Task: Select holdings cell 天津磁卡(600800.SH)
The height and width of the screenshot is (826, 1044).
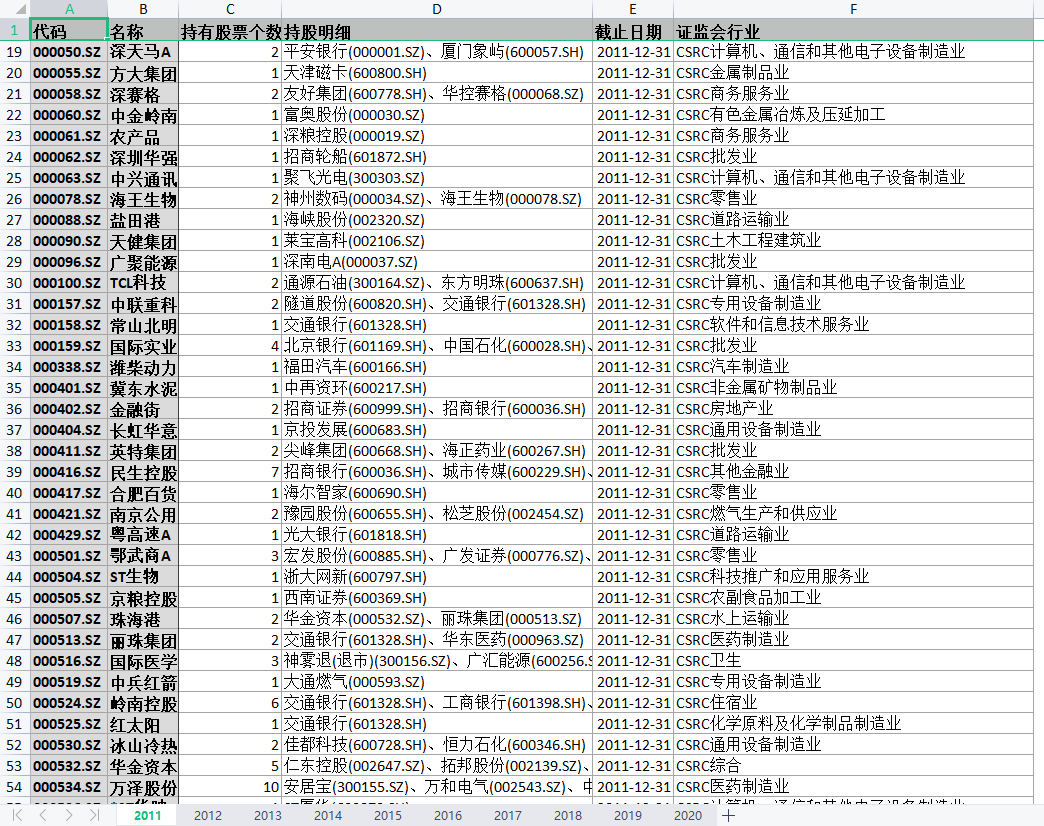Action: pos(437,73)
